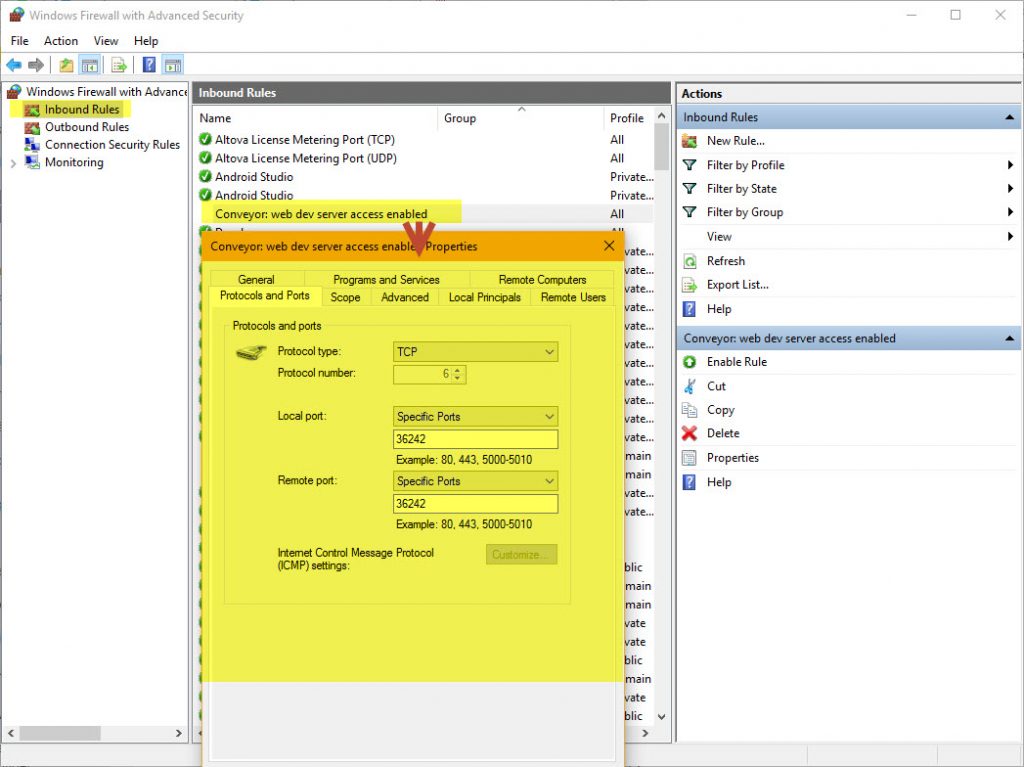Open the Action menu
The image size is (1024, 767).
pyautogui.click(x=61, y=41)
